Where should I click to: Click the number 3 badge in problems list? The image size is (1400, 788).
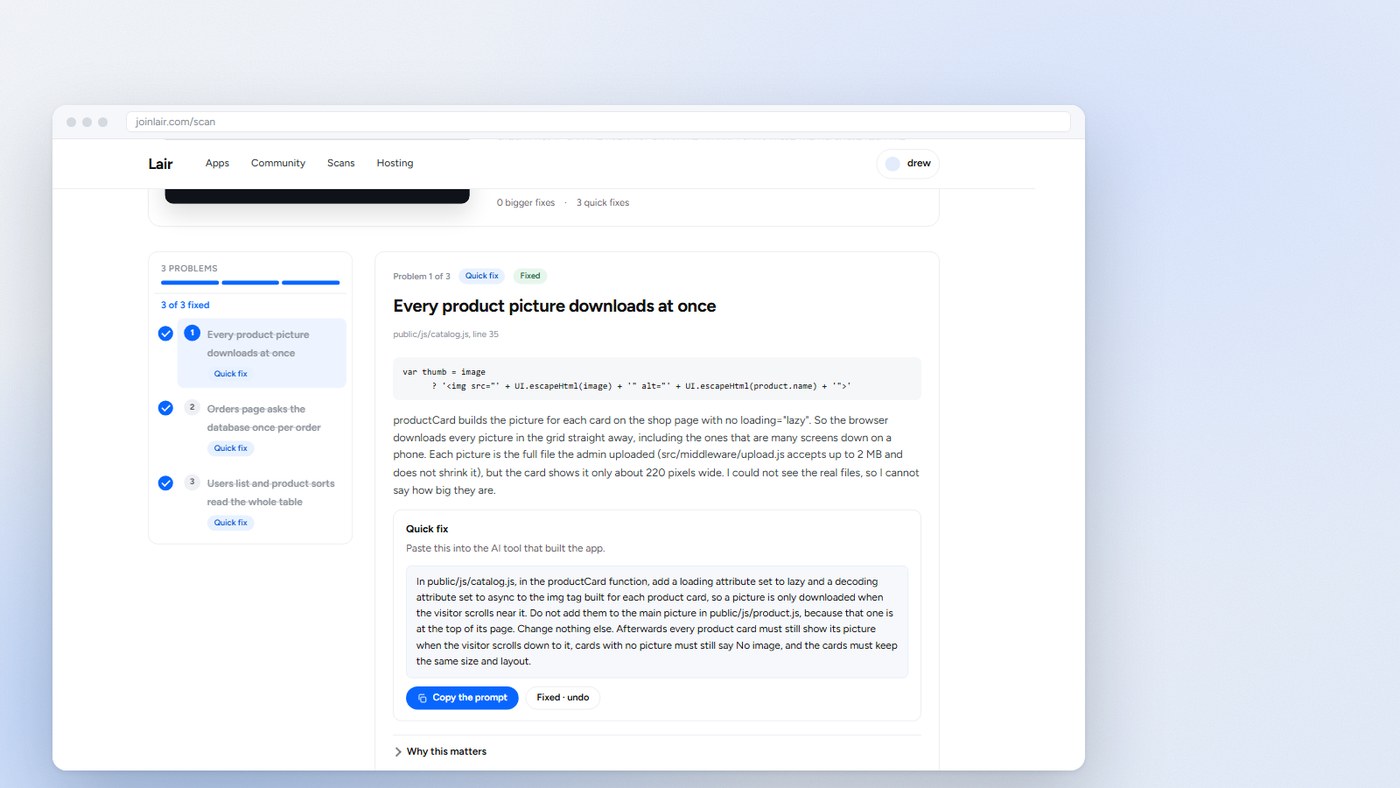pyautogui.click(x=192, y=482)
